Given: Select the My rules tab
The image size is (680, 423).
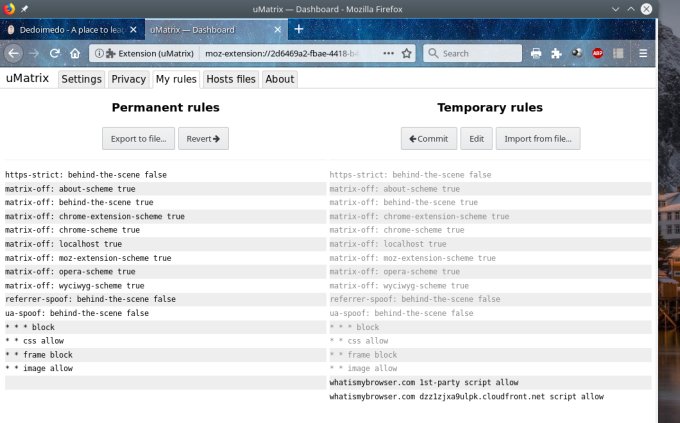Looking at the screenshot, I should [176, 79].
